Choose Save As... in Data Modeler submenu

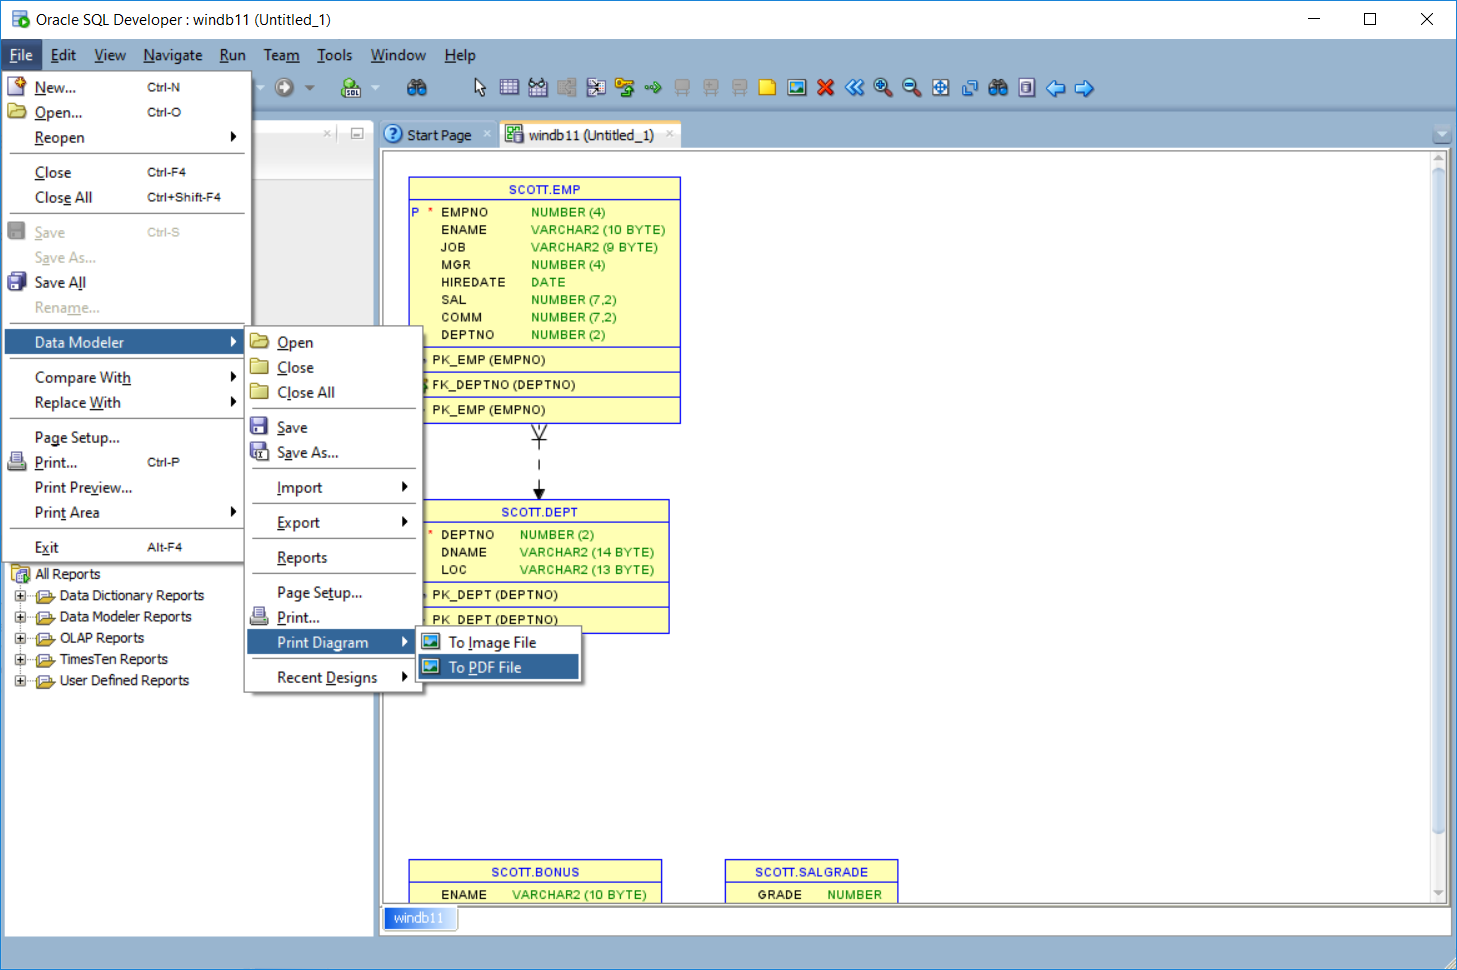pyautogui.click(x=332, y=452)
